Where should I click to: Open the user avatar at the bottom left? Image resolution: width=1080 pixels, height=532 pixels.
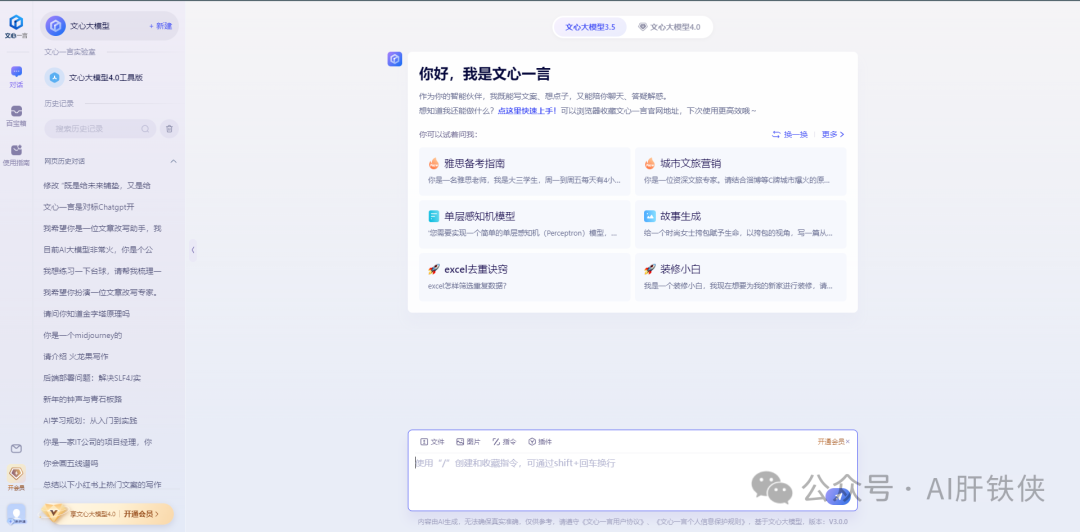click(16, 514)
